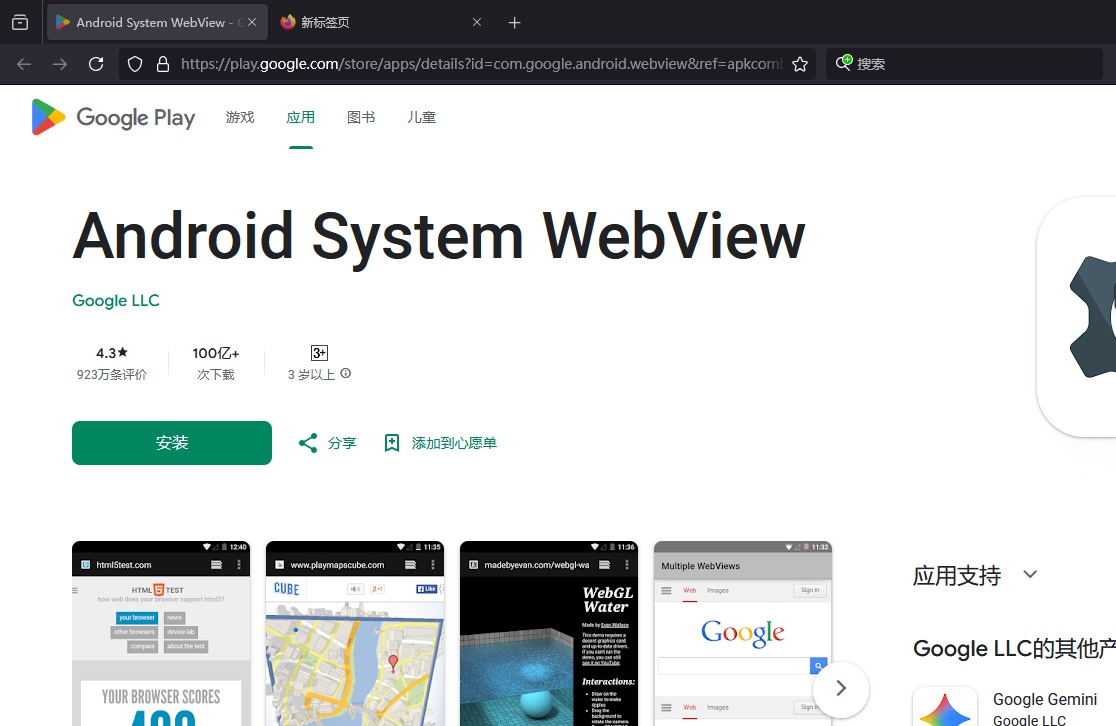1116x726 pixels.
Task: Switch to the 新标签页 tab
Action: 381,22
